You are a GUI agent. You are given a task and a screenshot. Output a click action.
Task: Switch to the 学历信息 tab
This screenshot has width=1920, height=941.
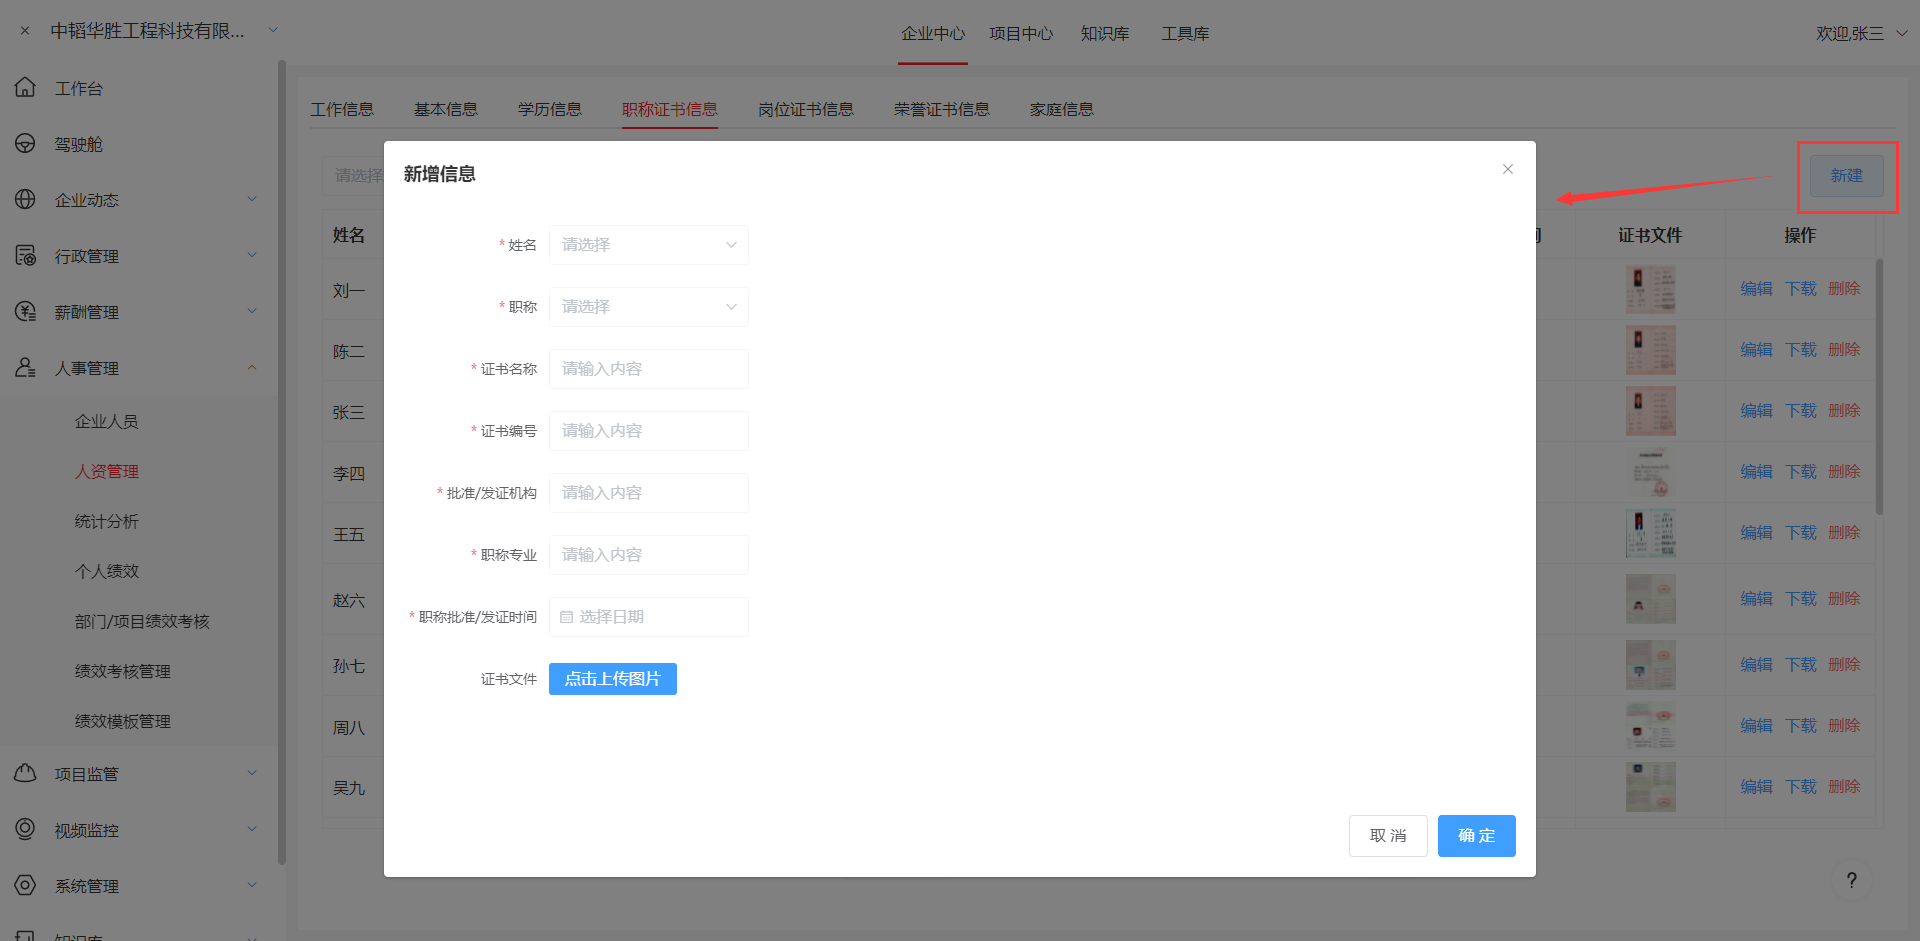pos(550,109)
